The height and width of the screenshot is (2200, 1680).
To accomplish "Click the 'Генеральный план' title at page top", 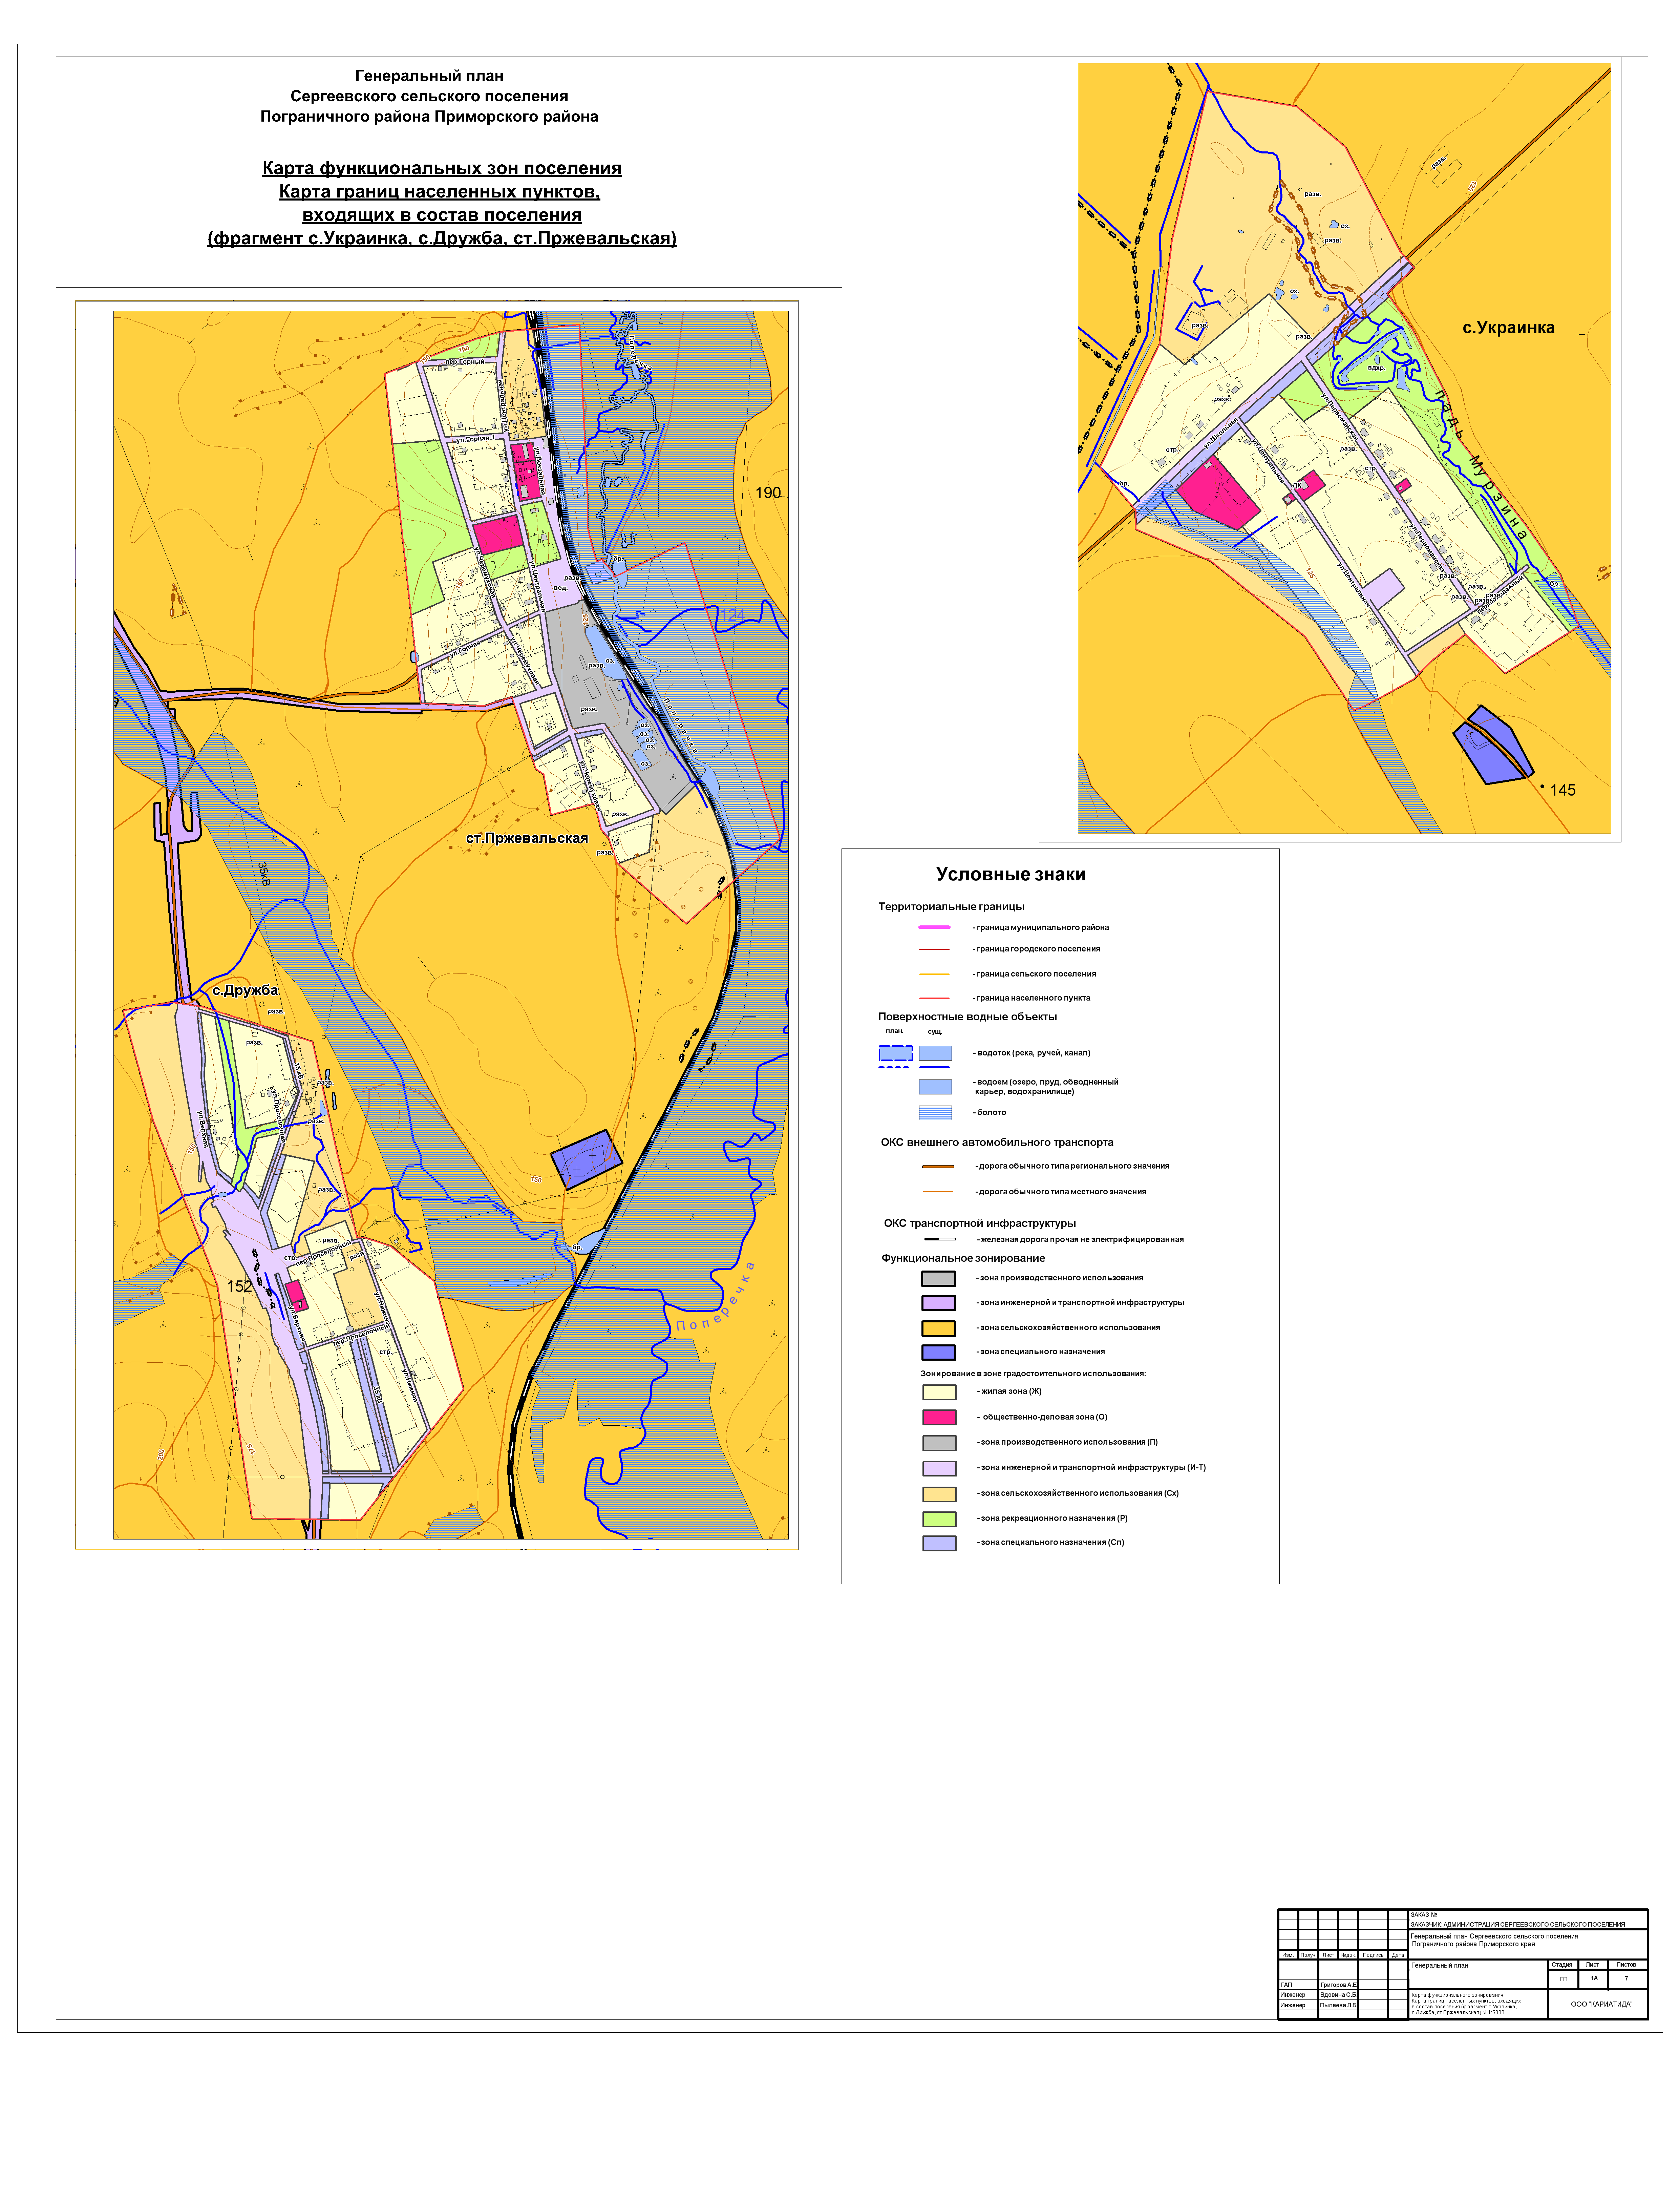I will [429, 76].
